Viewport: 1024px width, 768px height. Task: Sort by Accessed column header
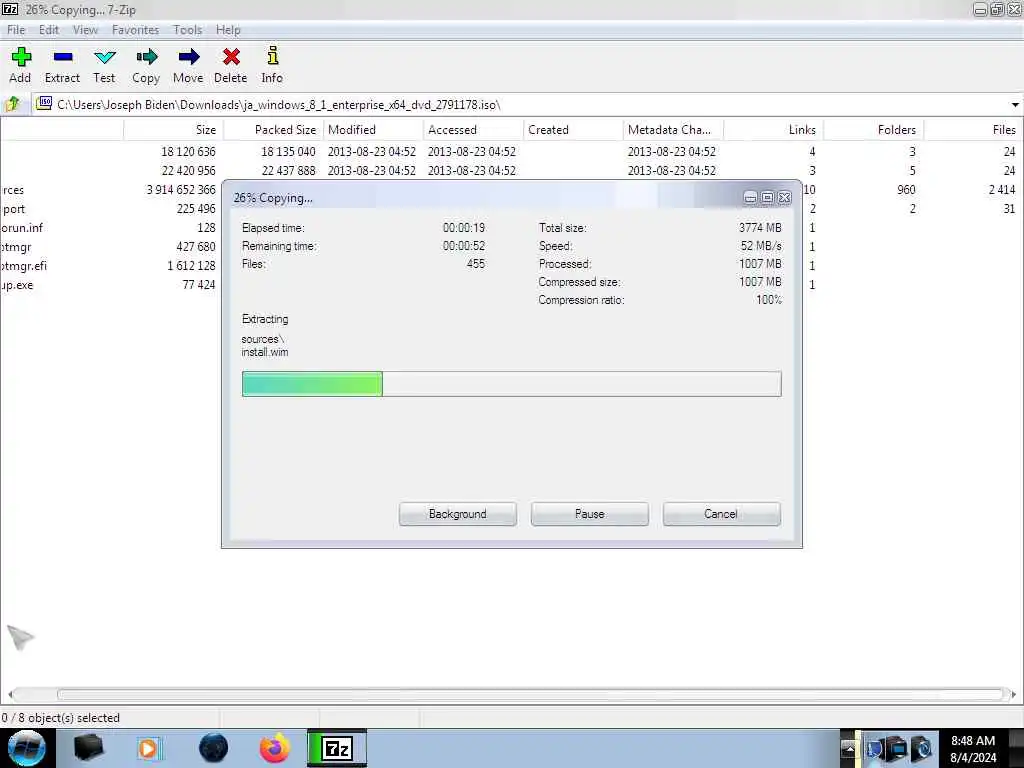point(473,130)
